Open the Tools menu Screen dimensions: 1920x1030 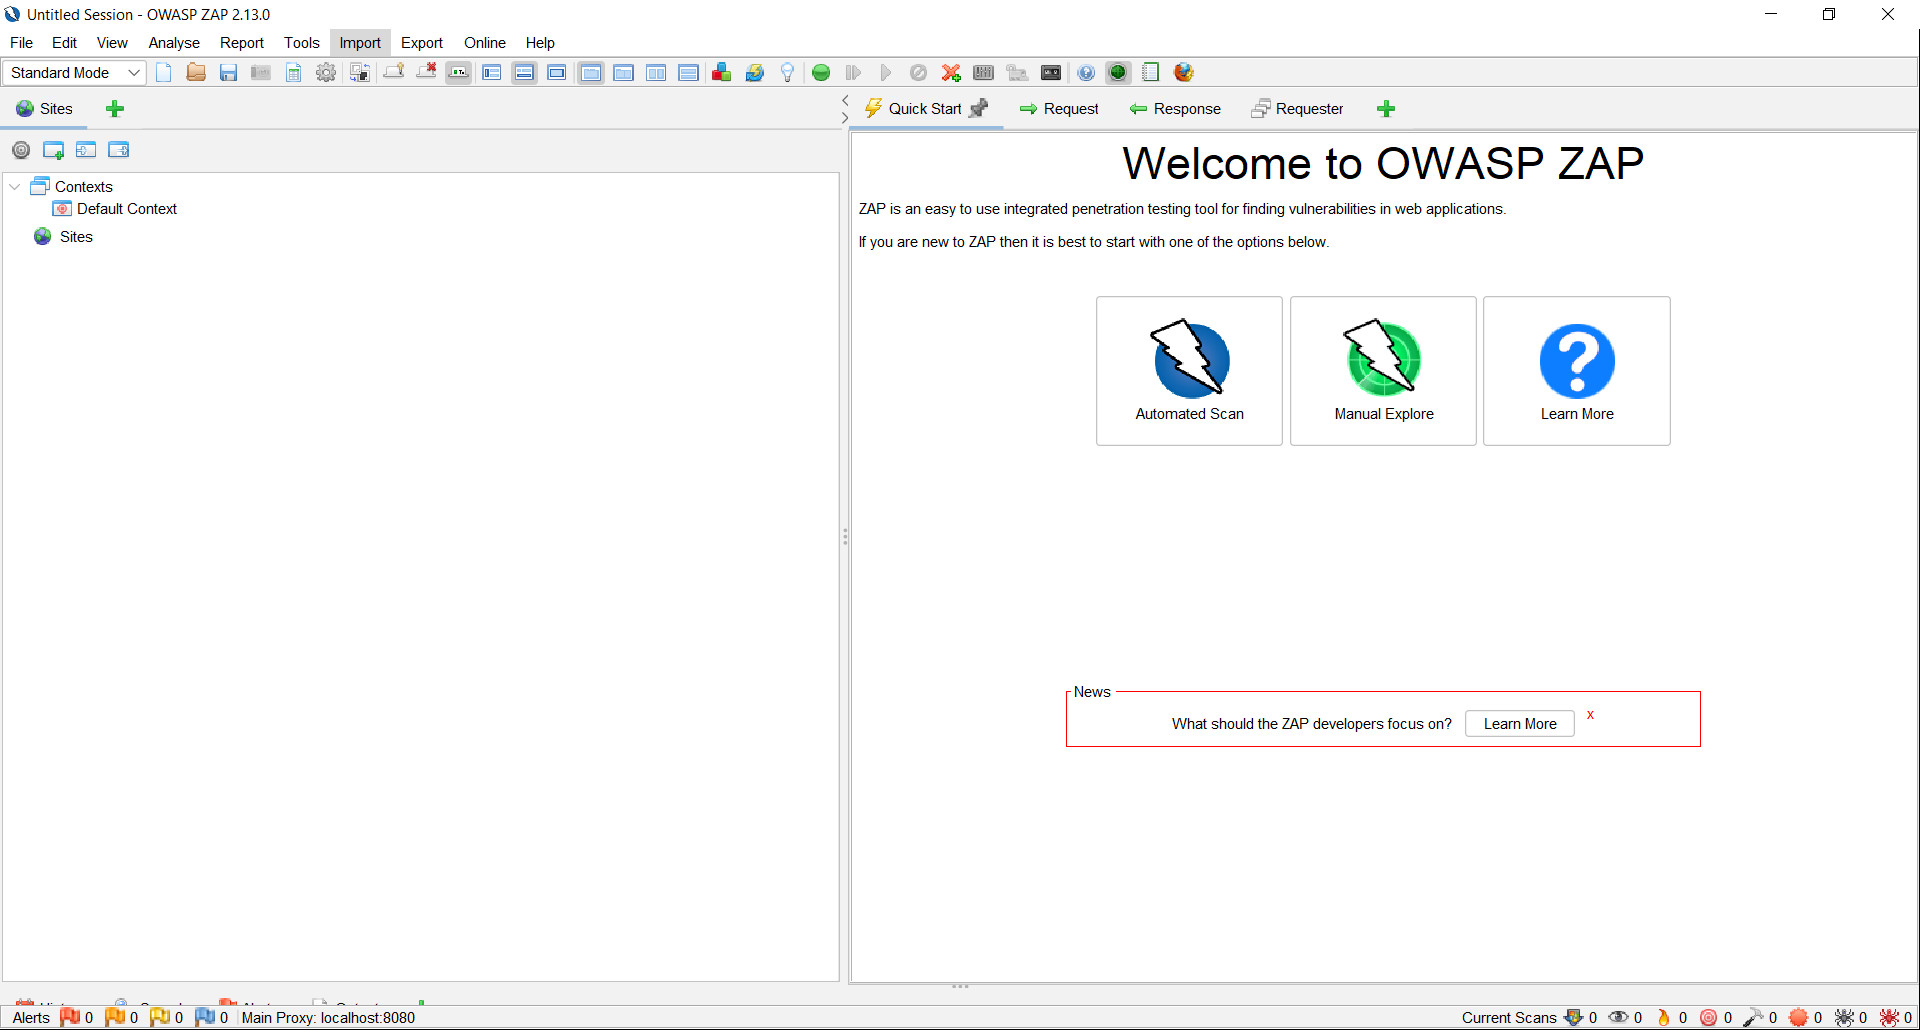(301, 43)
